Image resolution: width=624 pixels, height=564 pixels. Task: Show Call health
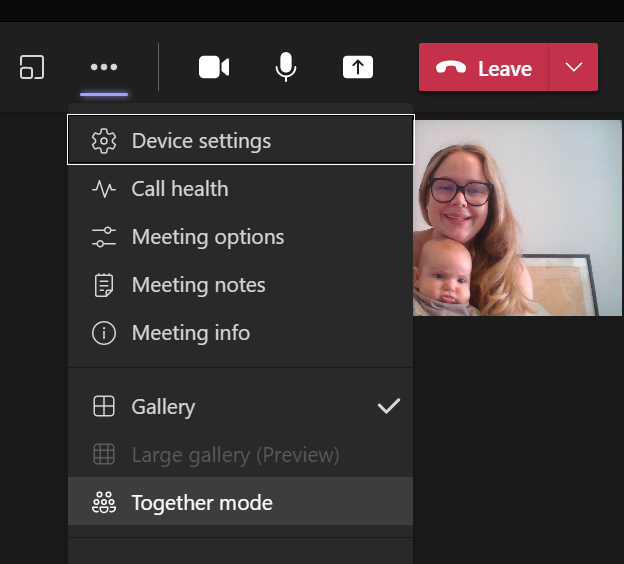point(240,189)
